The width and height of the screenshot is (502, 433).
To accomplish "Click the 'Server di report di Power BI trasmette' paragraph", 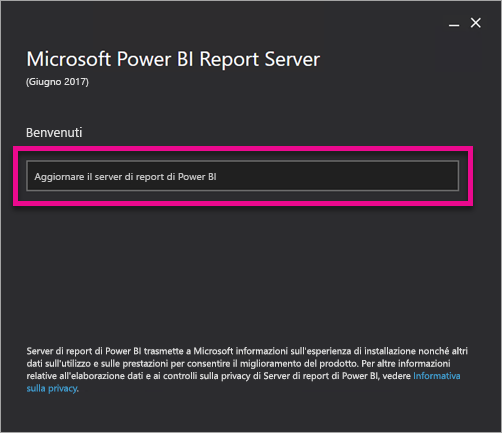I will [x=247, y=370].
